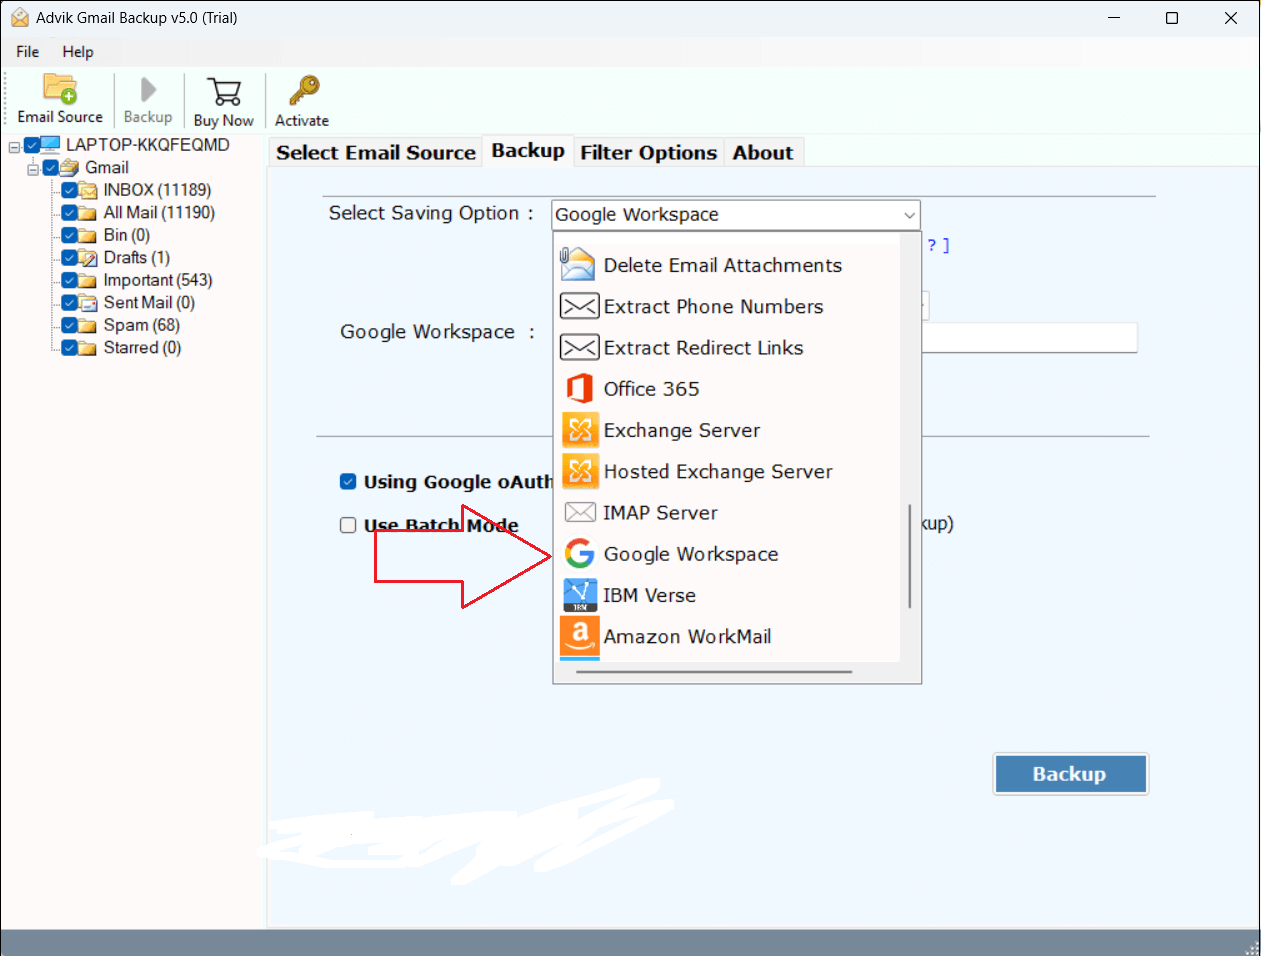Click the blue Backup button
This screenshot has width=1261, height=956.
click(x=1070, y=774)
